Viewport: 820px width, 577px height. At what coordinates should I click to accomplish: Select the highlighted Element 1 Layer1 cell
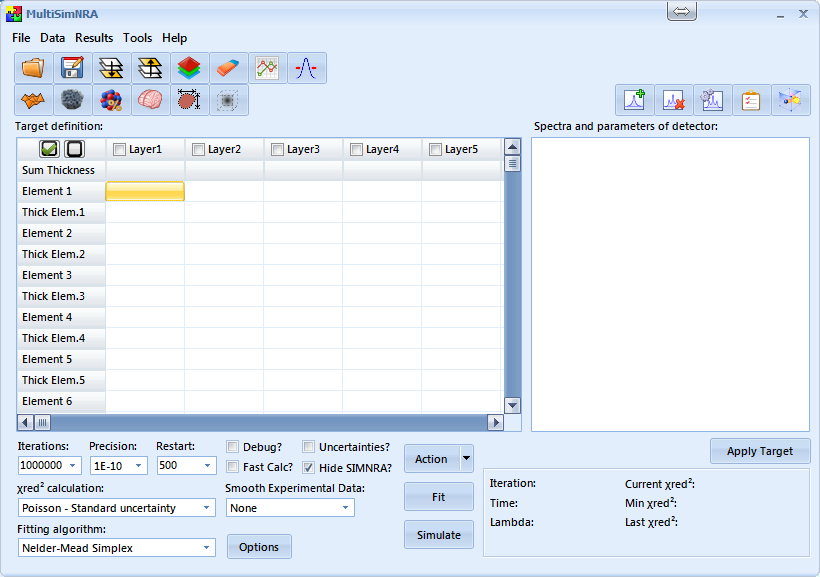(145, 191)
